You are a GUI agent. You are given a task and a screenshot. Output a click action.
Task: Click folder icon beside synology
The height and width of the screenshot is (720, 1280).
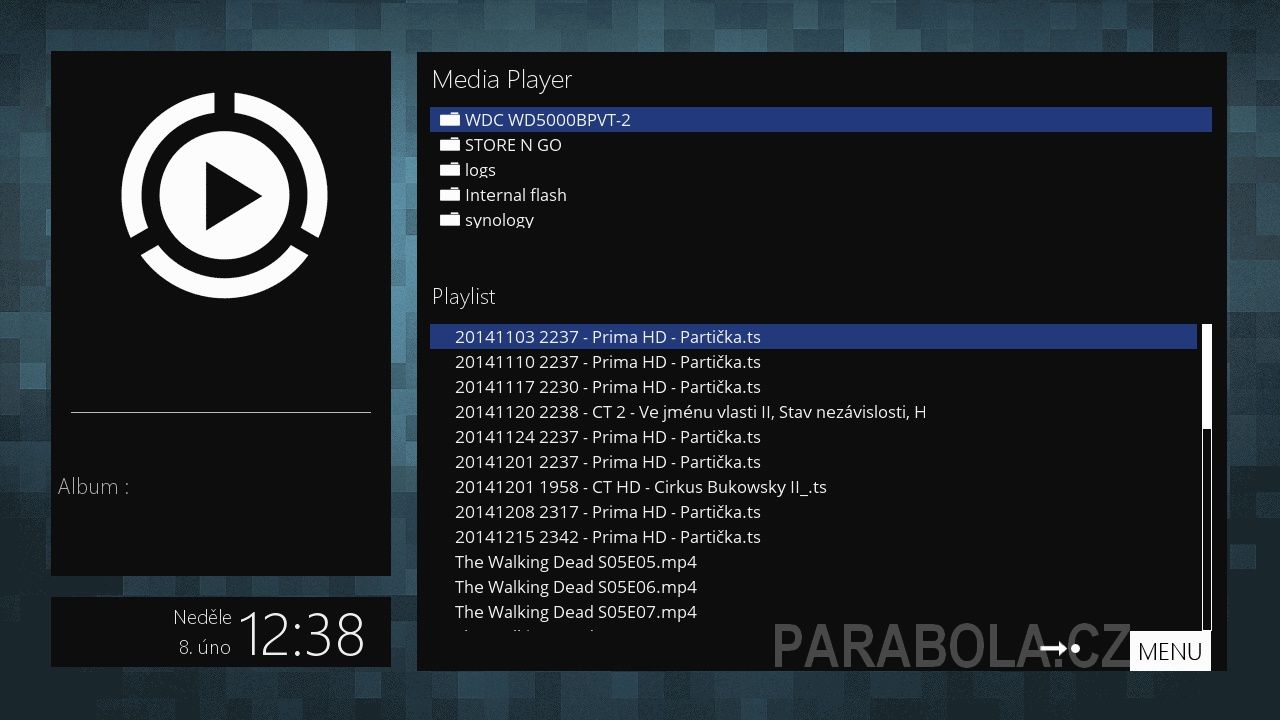click(449, 219)
